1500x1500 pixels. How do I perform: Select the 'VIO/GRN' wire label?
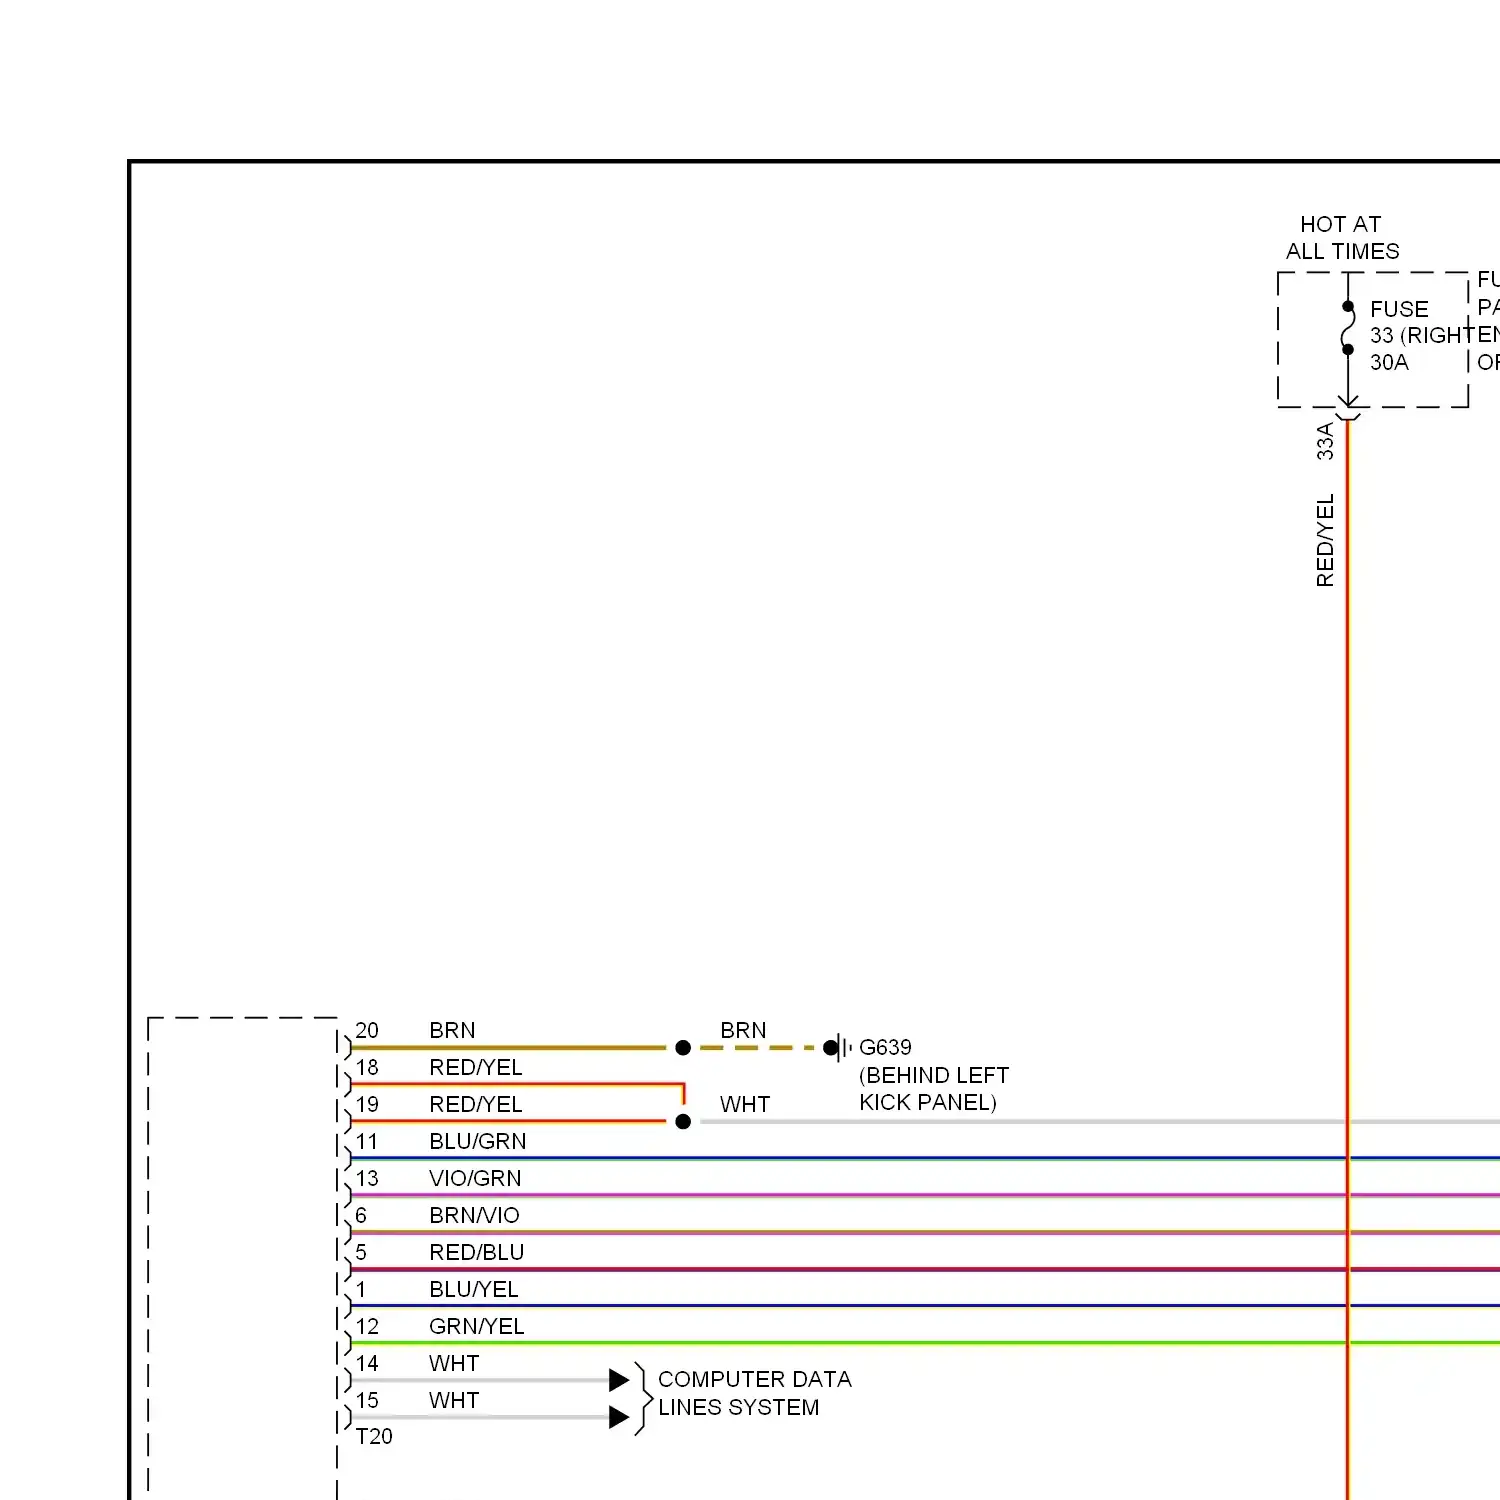[x=475, y=1178]
